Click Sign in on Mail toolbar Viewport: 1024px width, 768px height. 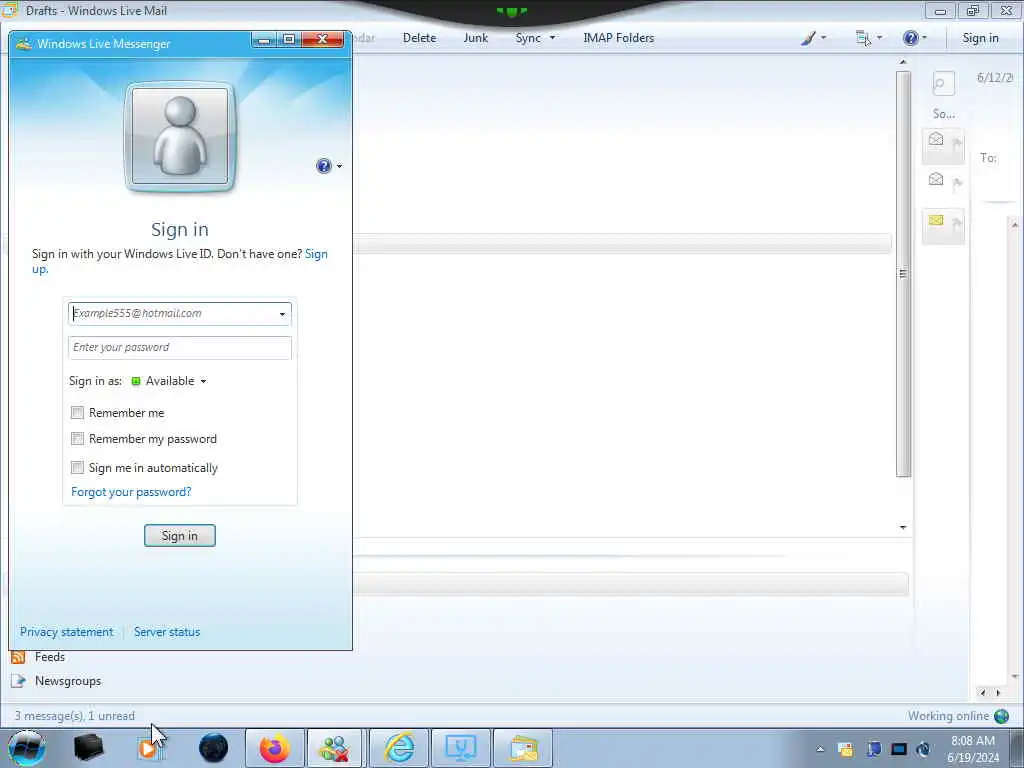[980, 38]
